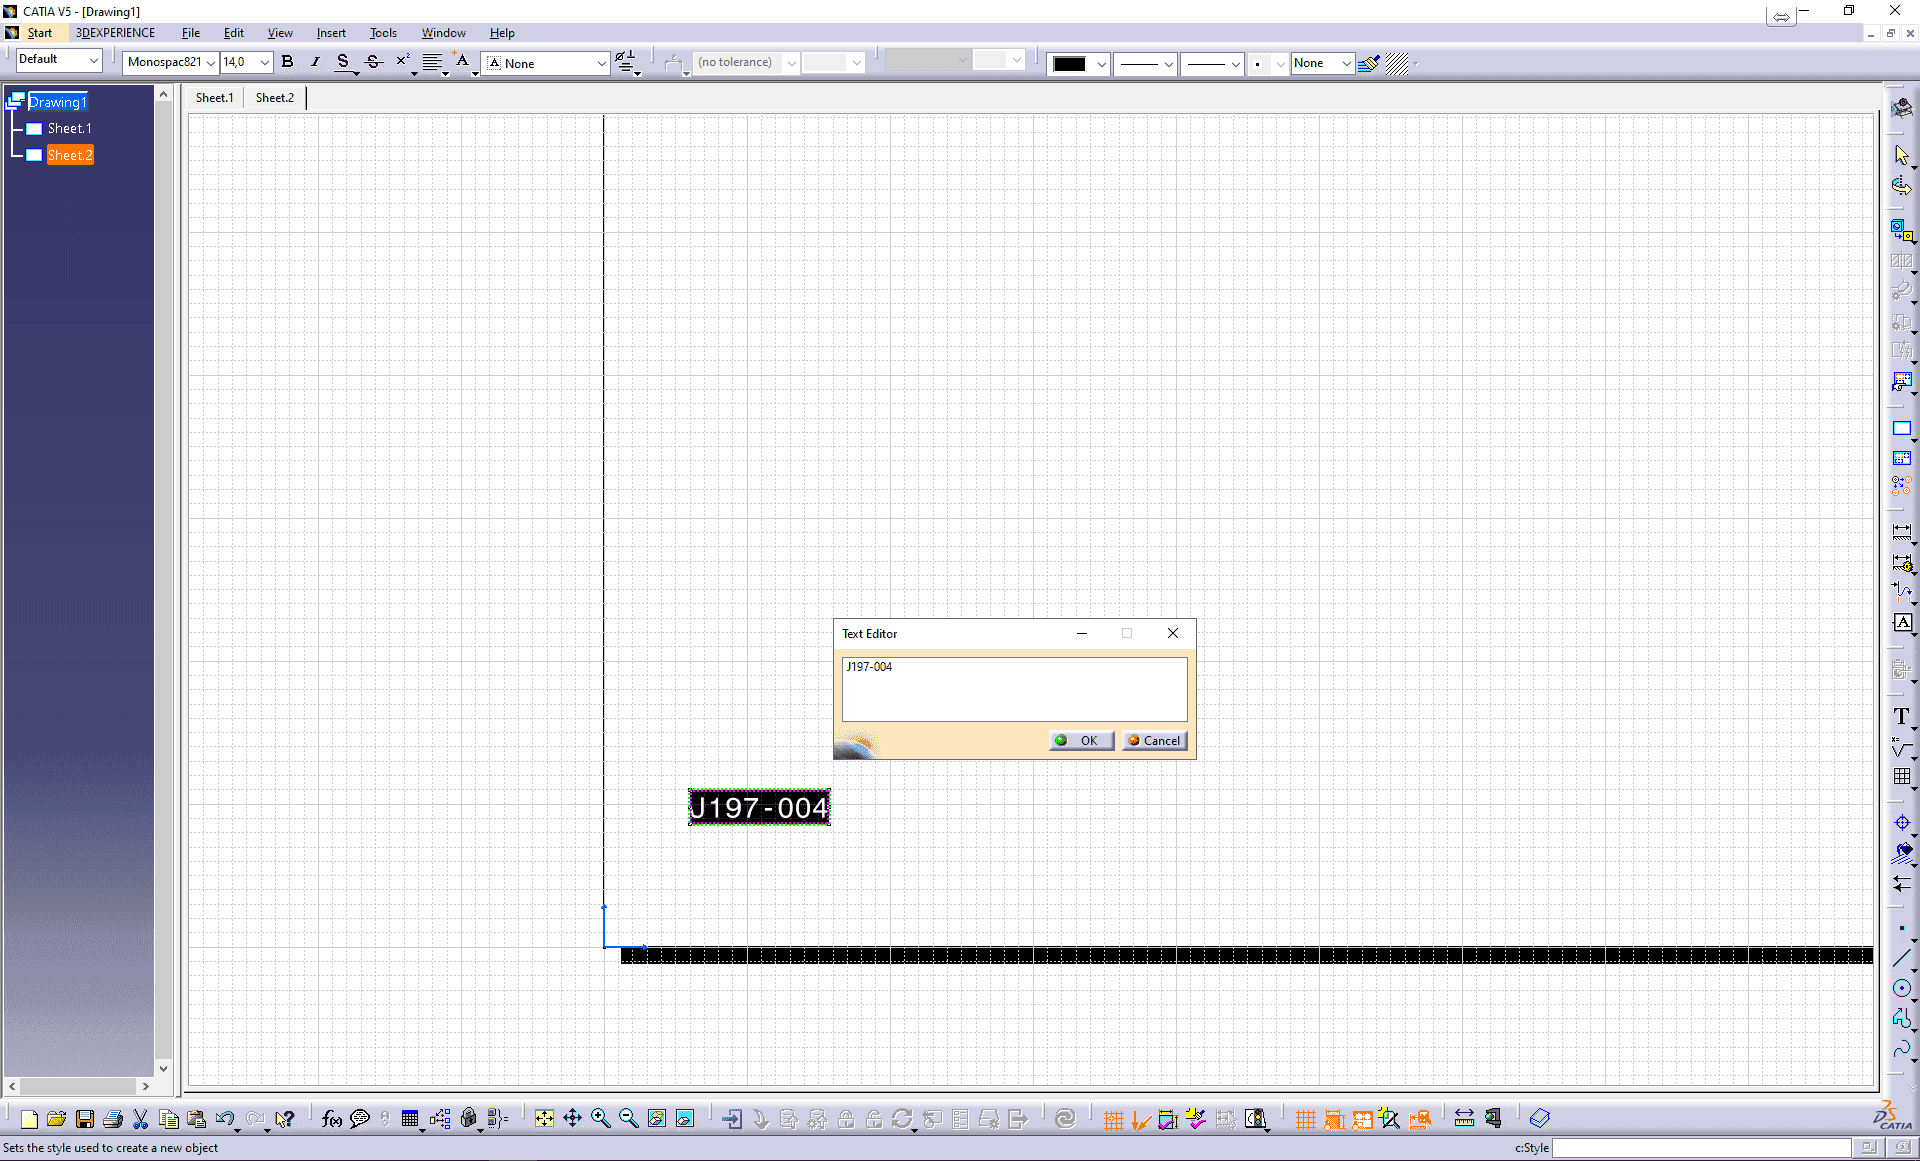Click the hatching Pattern icon
1920x1161 pixels.
(x=1398, y=63)
